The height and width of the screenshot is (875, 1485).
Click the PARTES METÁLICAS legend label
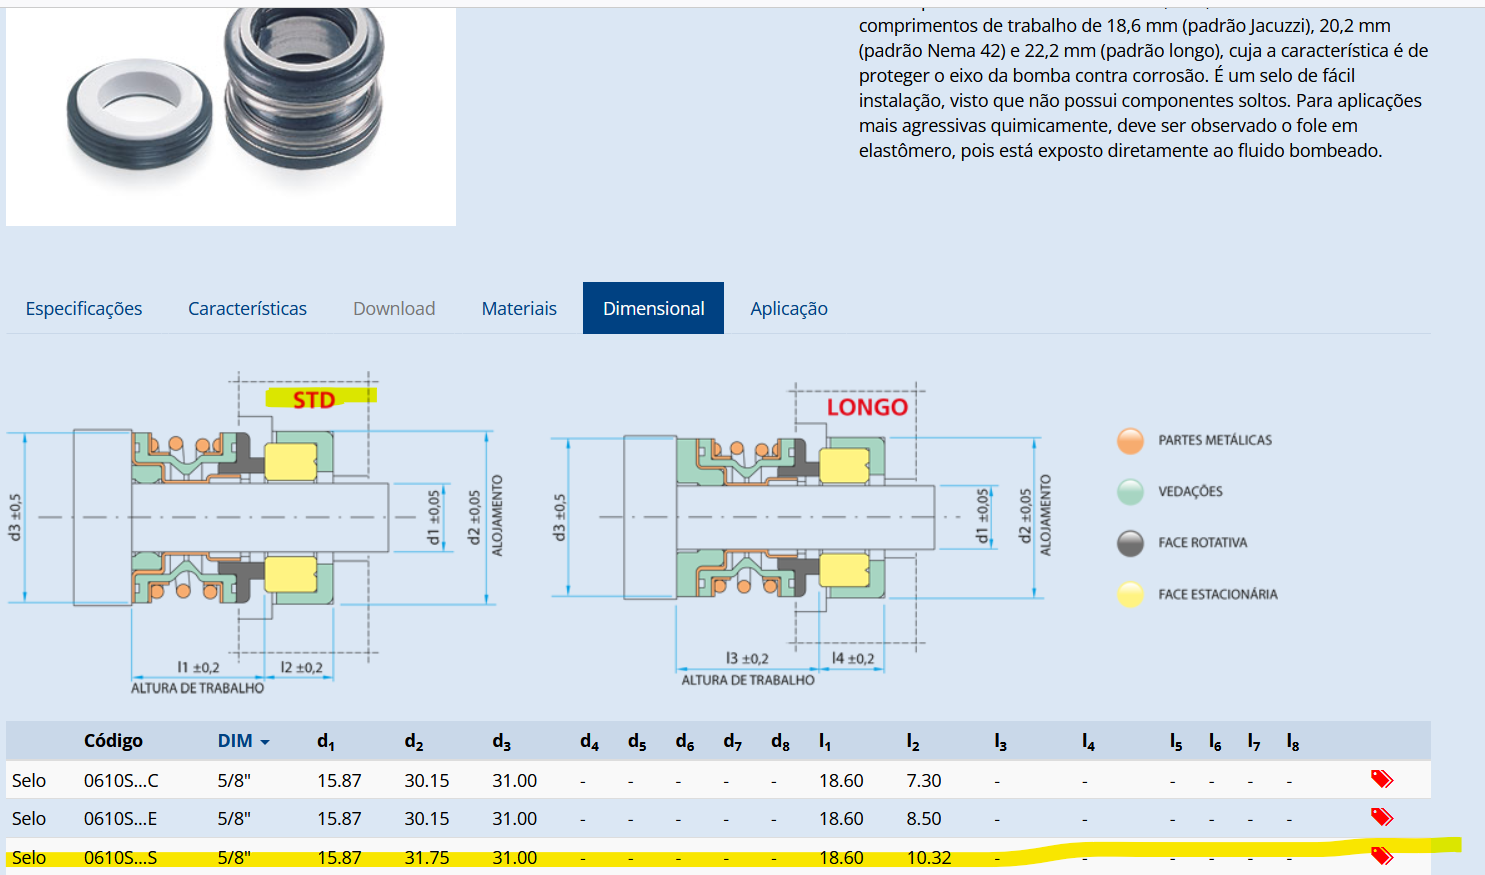click(1215, 440)
